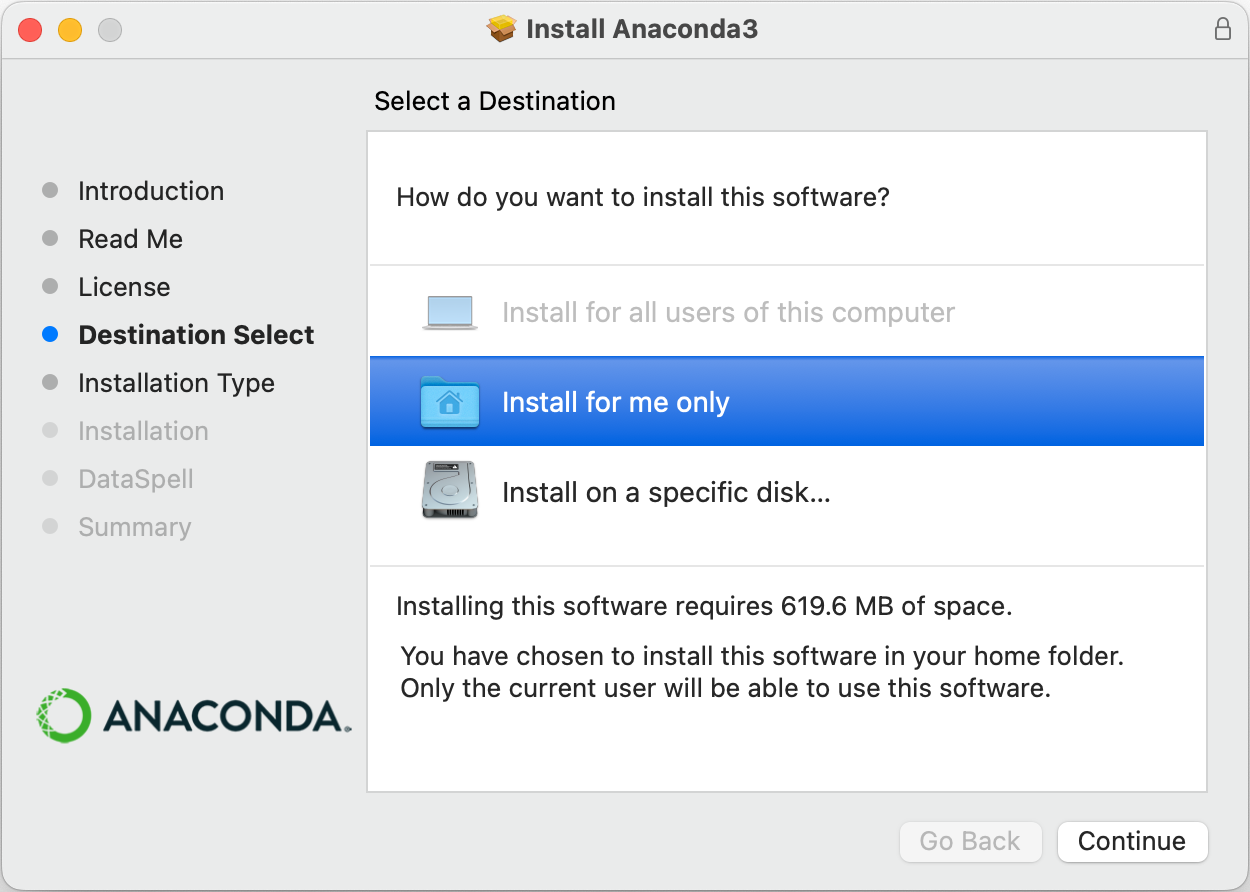Click the Introduction step bullet

pyautogui.click(x=50, y=191)
